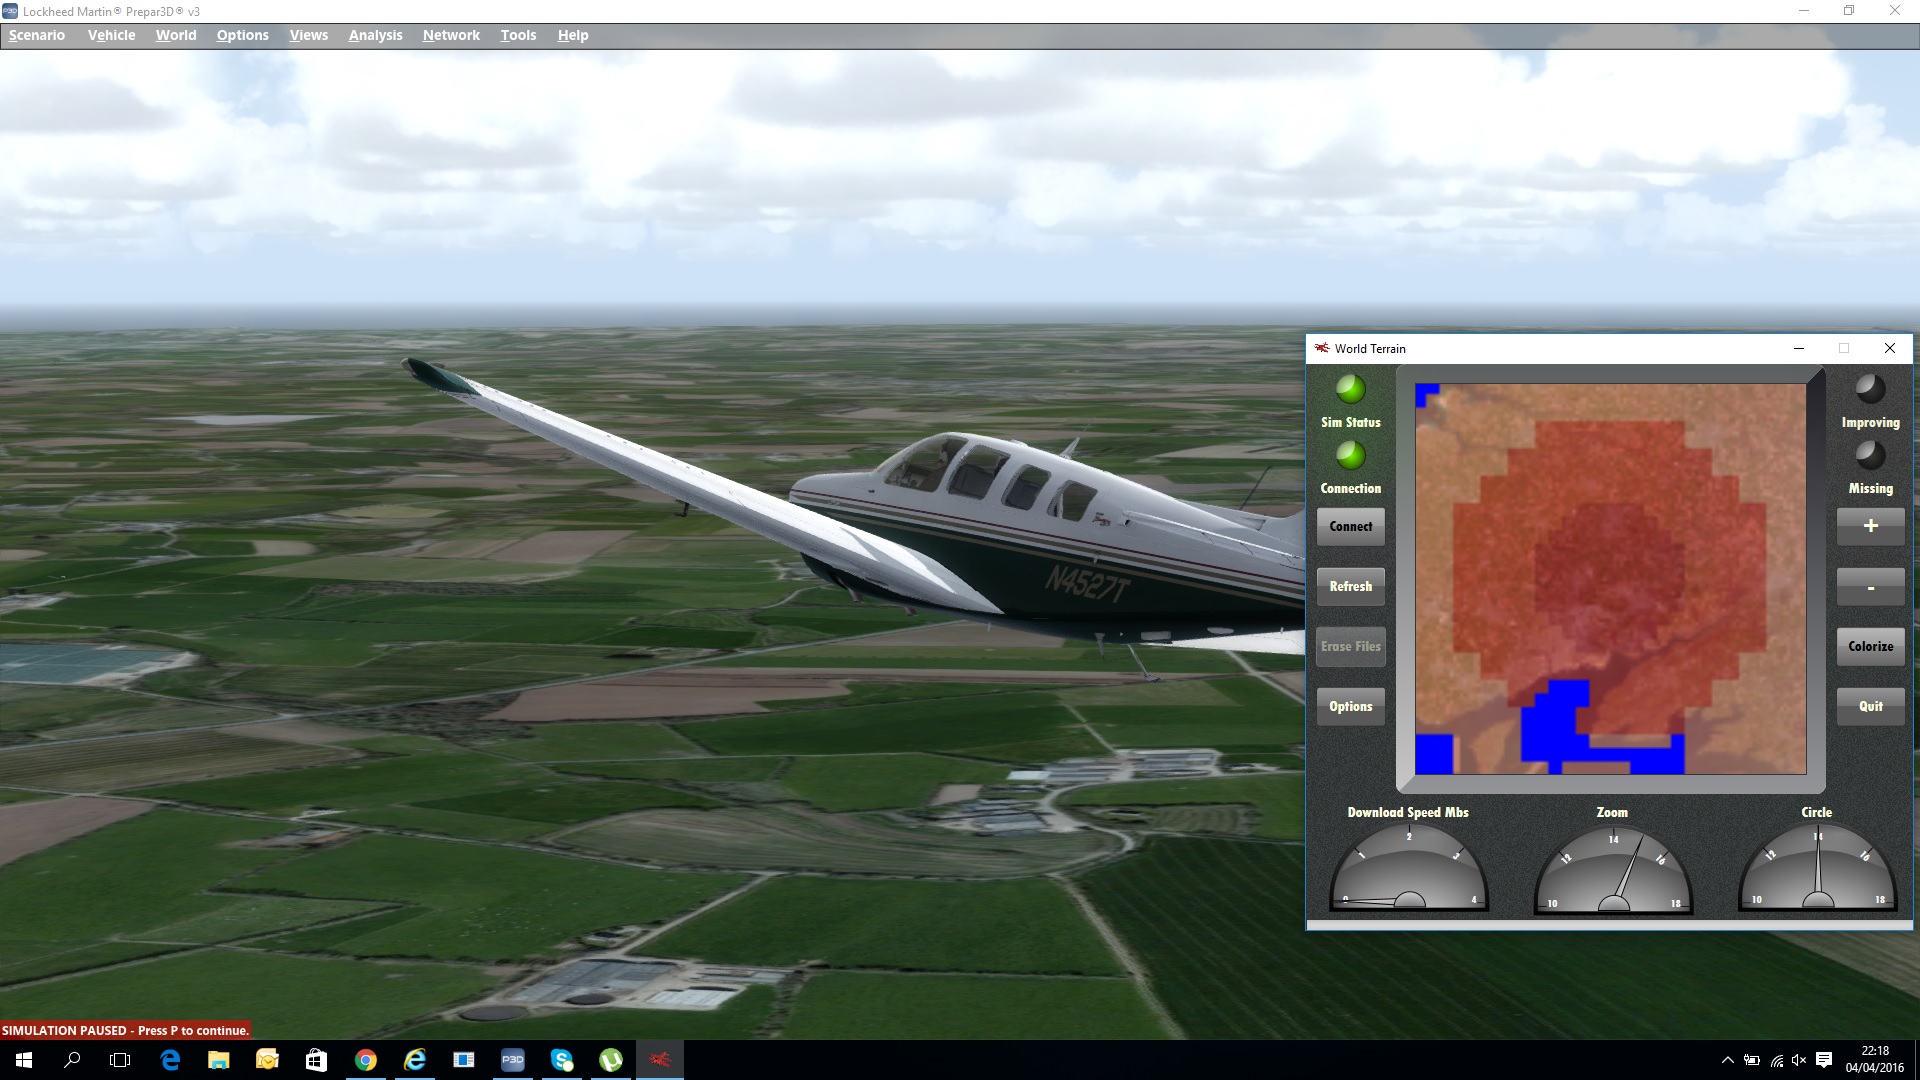Viewport: 1920px width, 1080px height.
Task: Open File Explorer from the taskbar
Action: tap(219, 1060)
